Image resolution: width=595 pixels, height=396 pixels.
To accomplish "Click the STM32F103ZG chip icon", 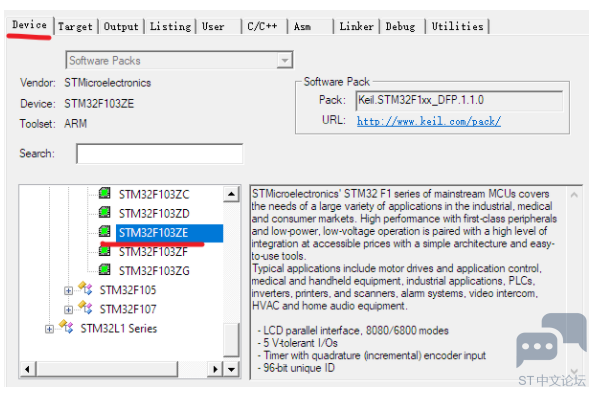I will 104,270.
